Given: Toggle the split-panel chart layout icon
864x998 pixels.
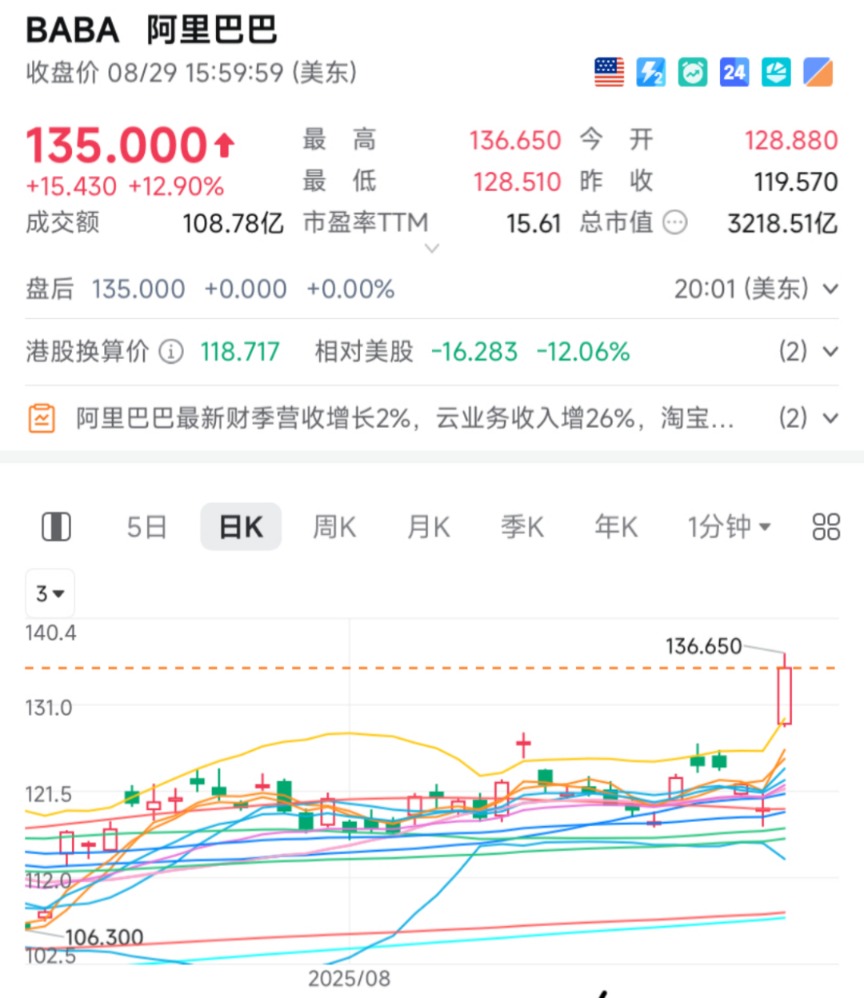Looking at the screenshot, I should click(x=56, y=527).
